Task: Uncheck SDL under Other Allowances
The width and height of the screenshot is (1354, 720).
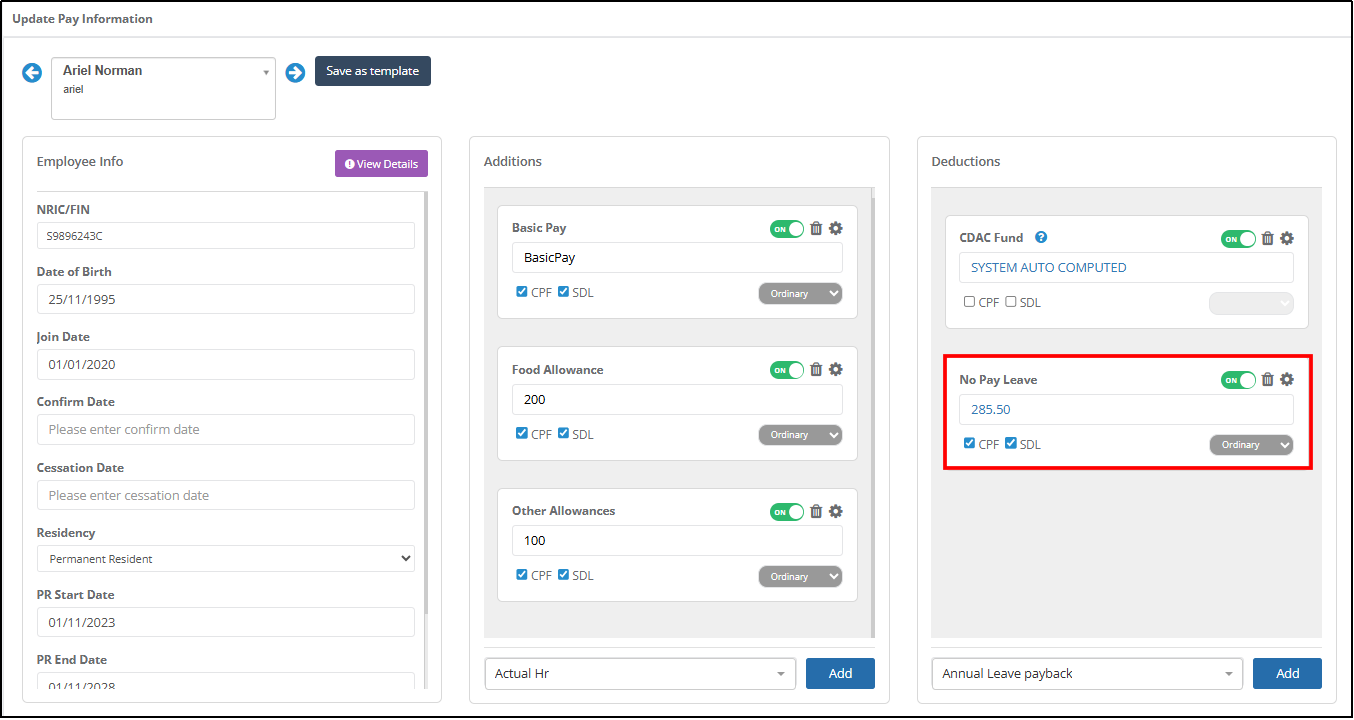Action: [563, 574]
